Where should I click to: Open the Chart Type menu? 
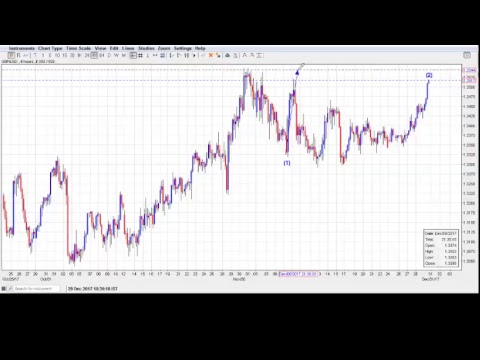50,48
